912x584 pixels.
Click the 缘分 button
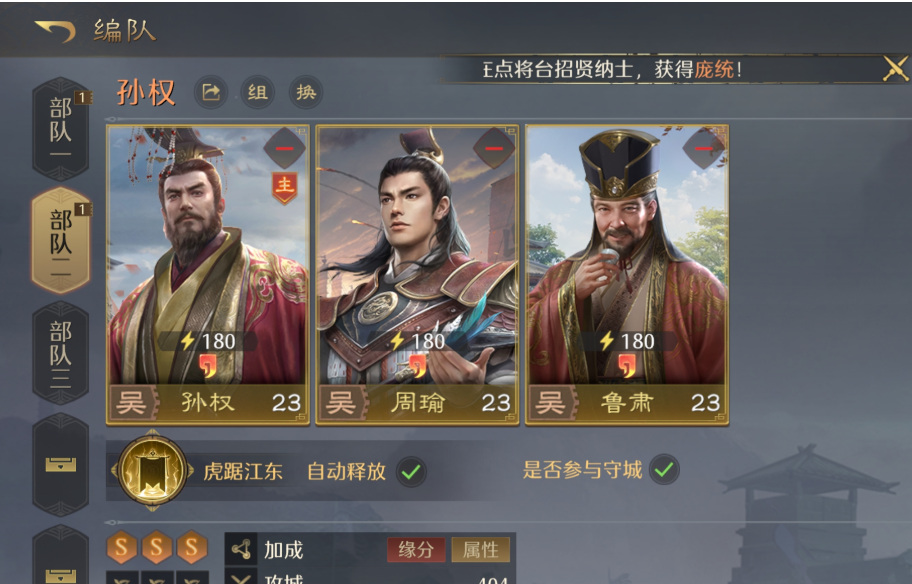(x=416, y=550)
